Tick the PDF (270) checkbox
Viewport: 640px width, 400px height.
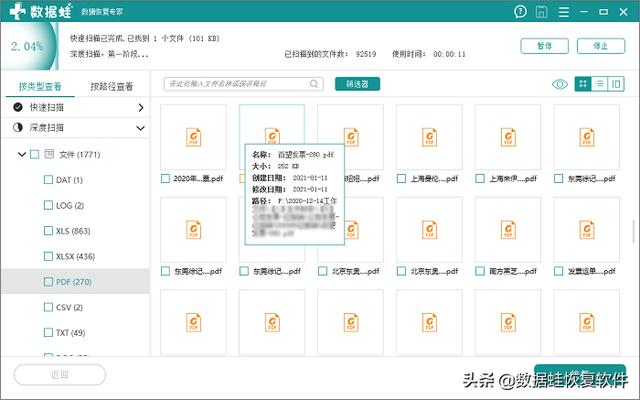pyautogui.click(x=48, y=282)
